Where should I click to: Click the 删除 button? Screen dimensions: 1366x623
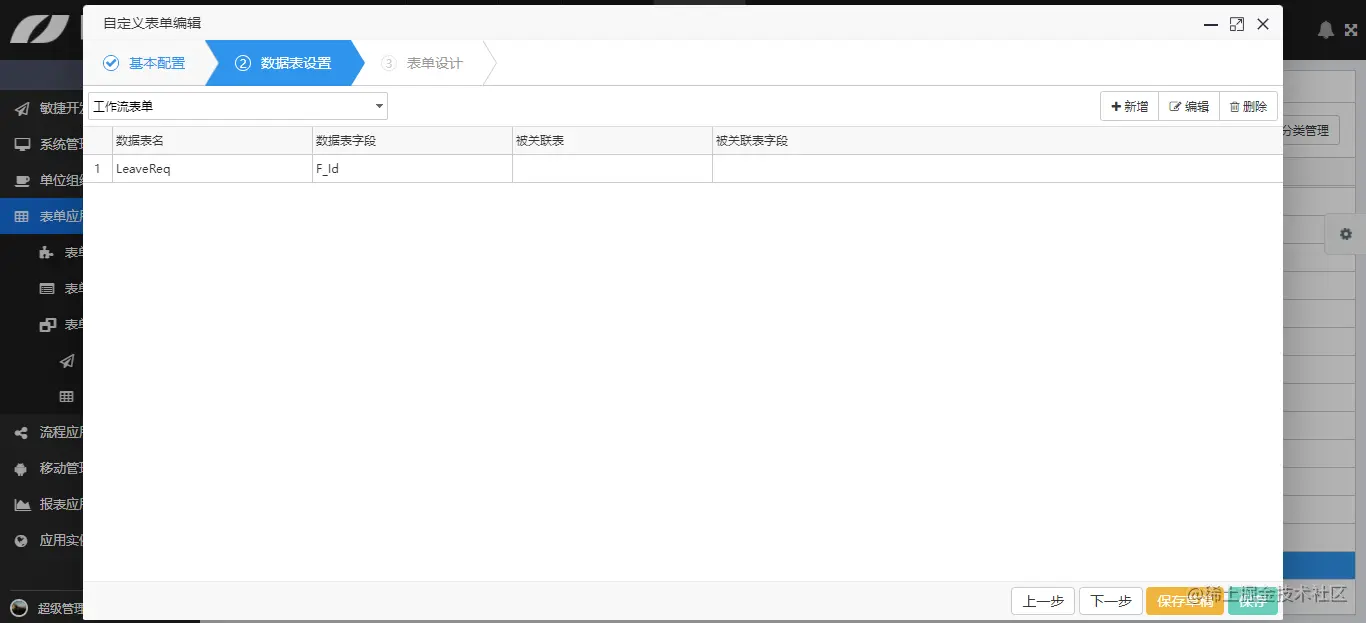[x=1248, y=105]
